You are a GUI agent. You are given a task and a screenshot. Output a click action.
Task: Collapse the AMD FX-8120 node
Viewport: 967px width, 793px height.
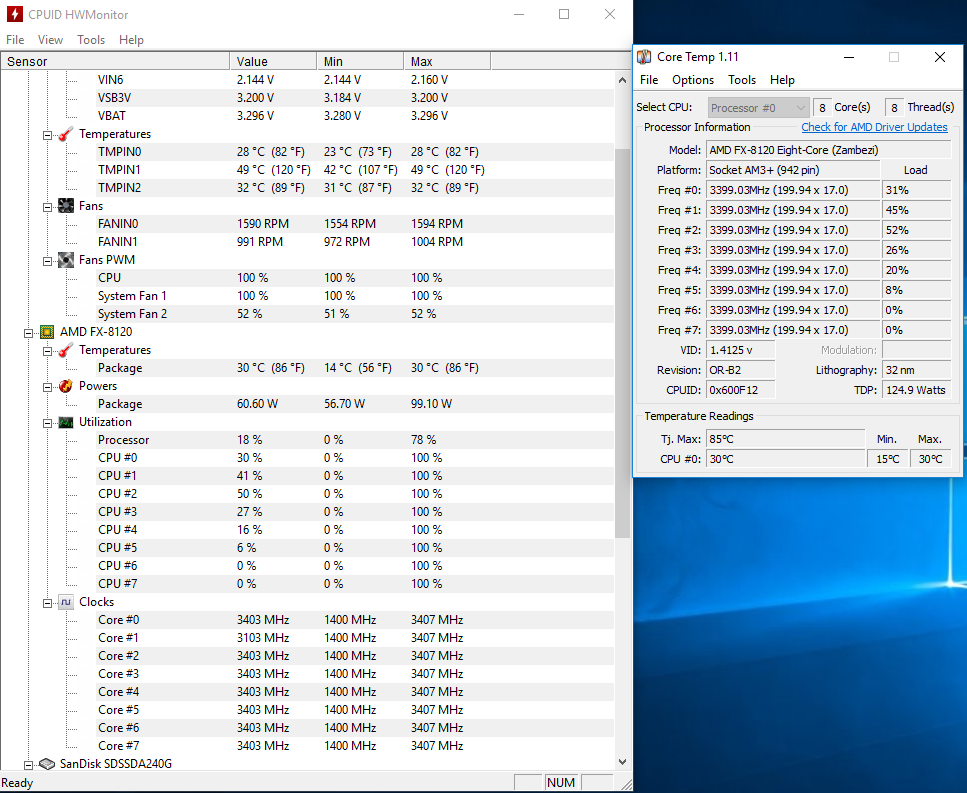tap(28, 333)
